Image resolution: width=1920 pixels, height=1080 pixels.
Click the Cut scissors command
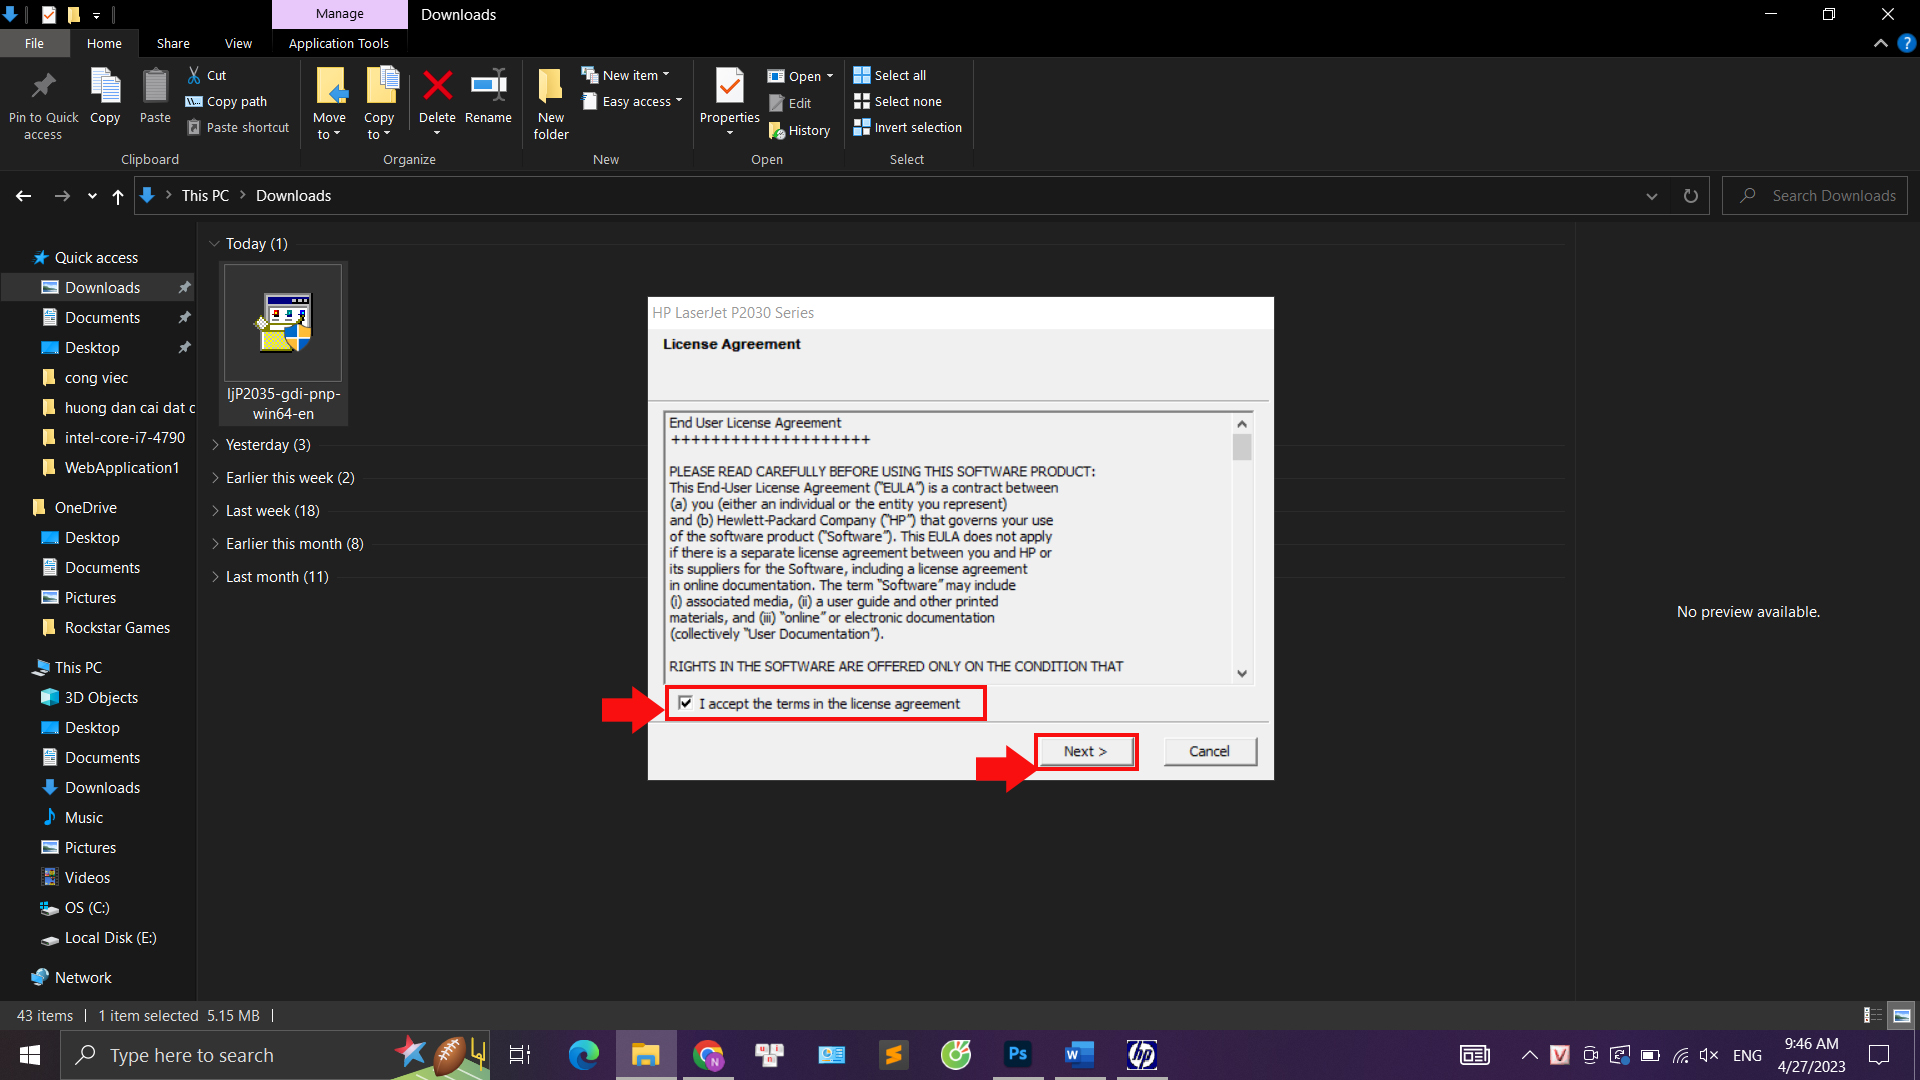(x=207, y=75)
